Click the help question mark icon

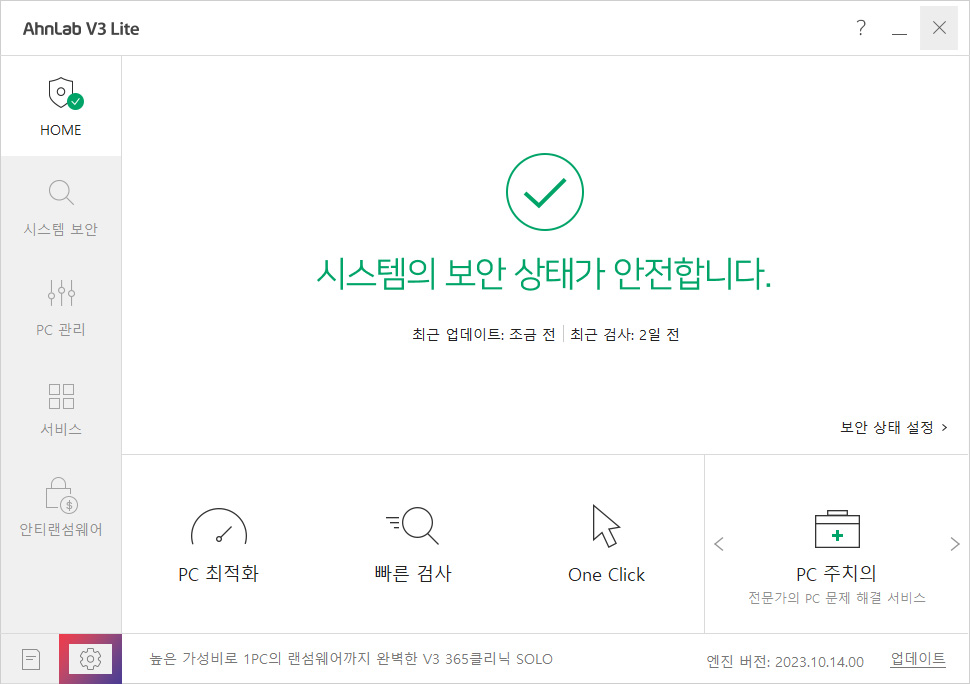(861, 28)
